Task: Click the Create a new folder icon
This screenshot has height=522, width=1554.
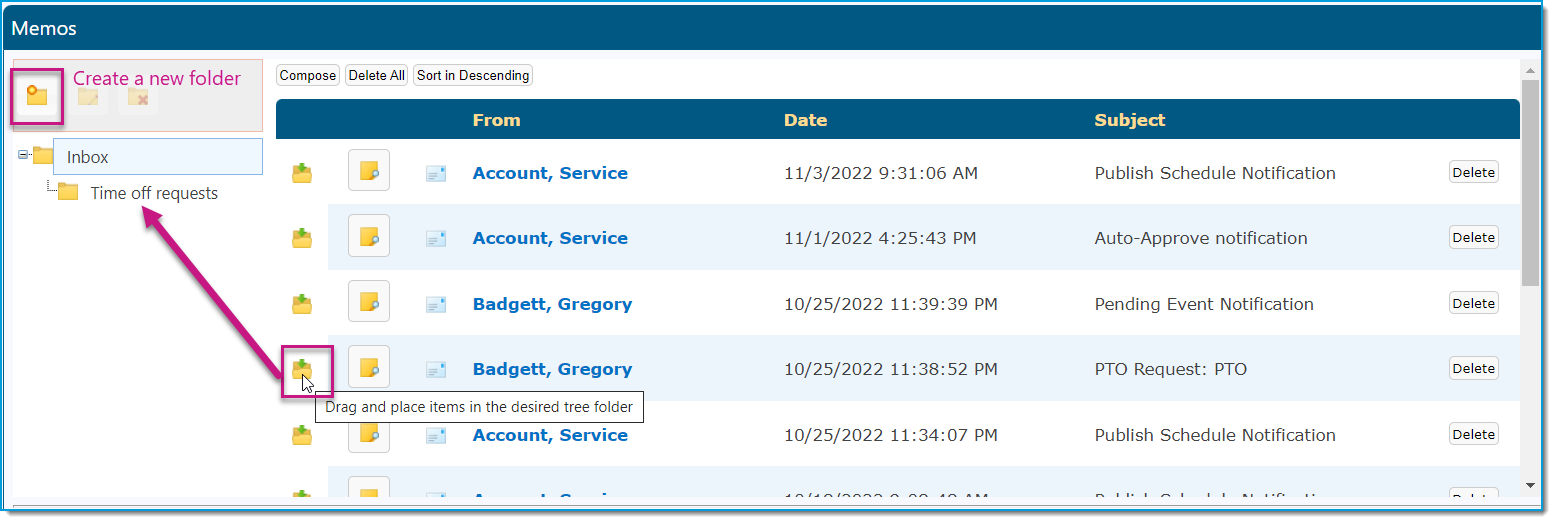Action: [37, 96]
